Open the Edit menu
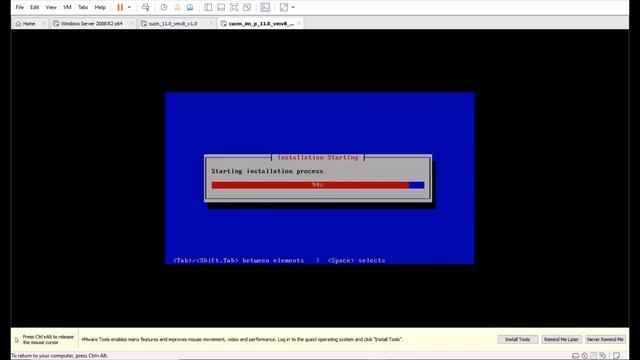This screenshot has width=640, height=360. point(35,7)
